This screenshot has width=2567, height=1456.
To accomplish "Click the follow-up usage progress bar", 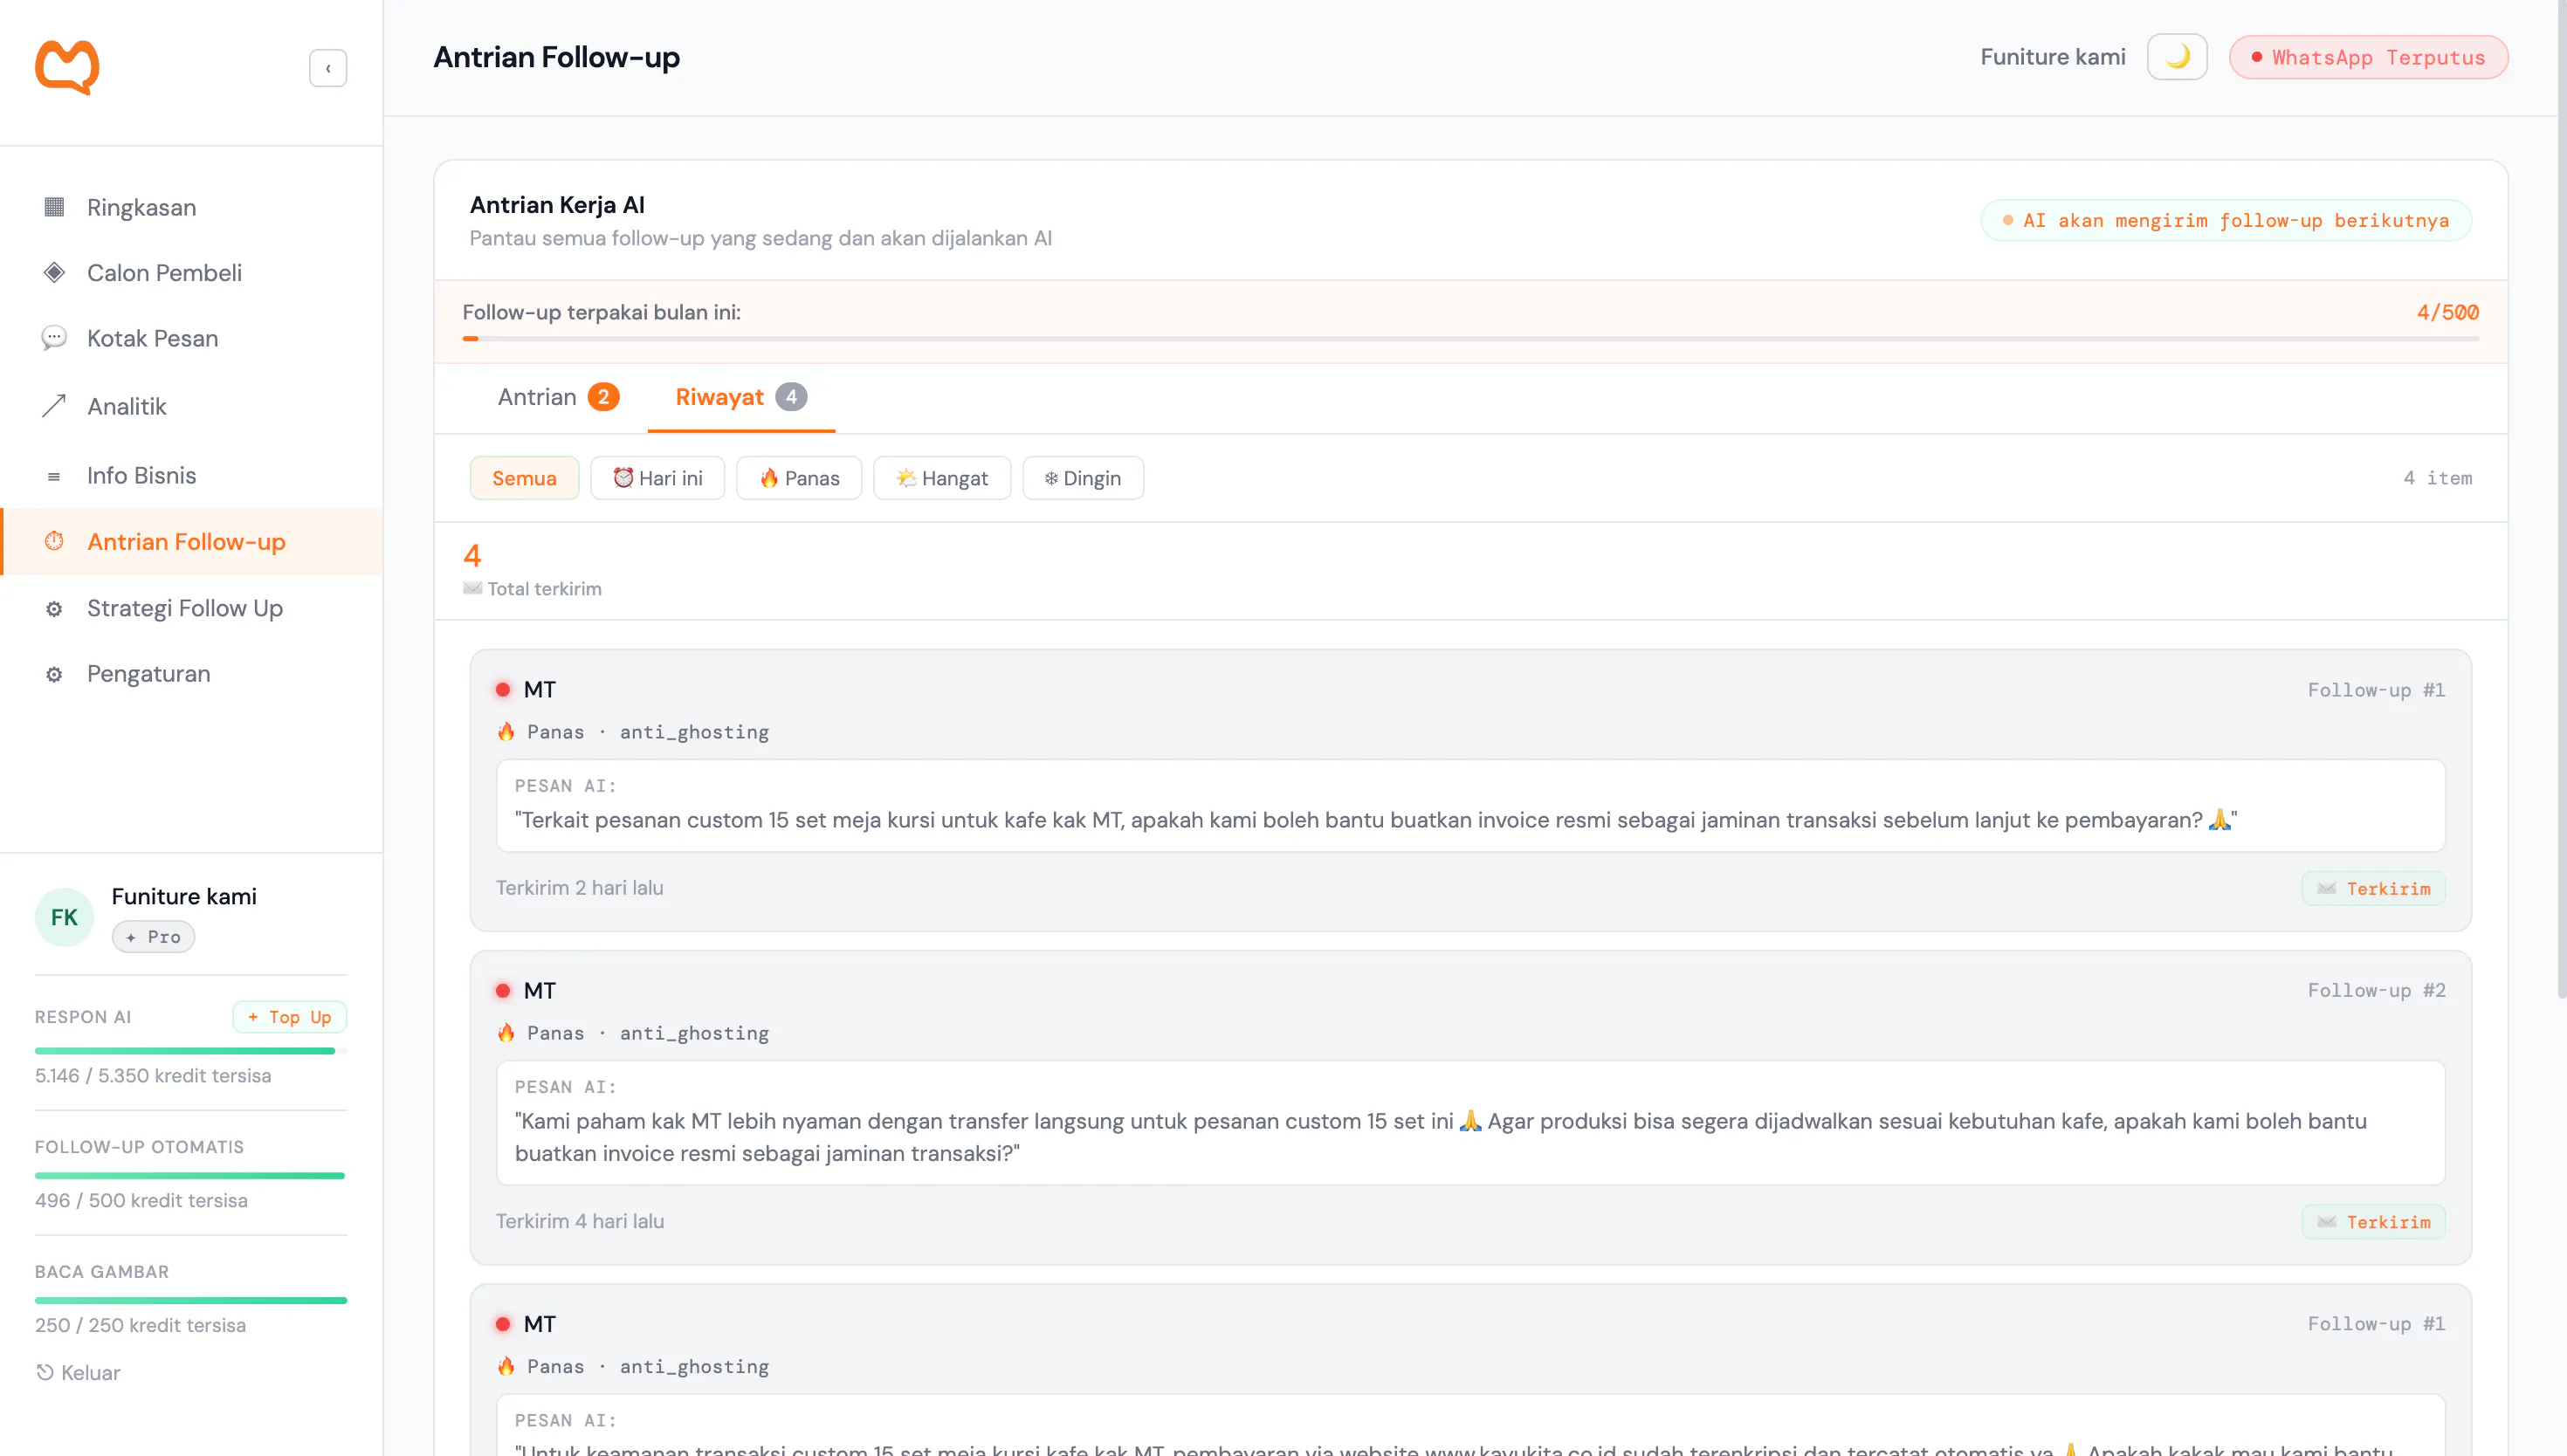I will [x=1470, y=339].
